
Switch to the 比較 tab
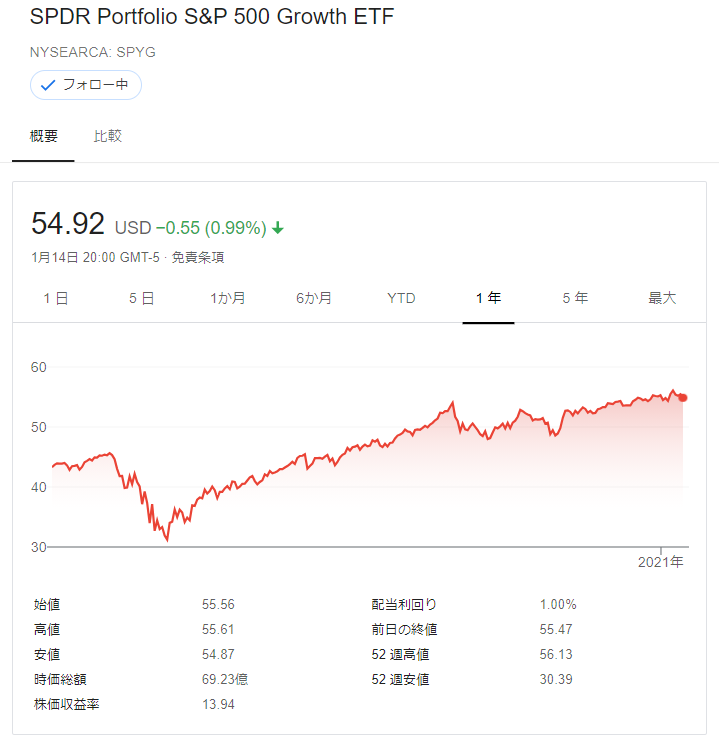[108, 136]
